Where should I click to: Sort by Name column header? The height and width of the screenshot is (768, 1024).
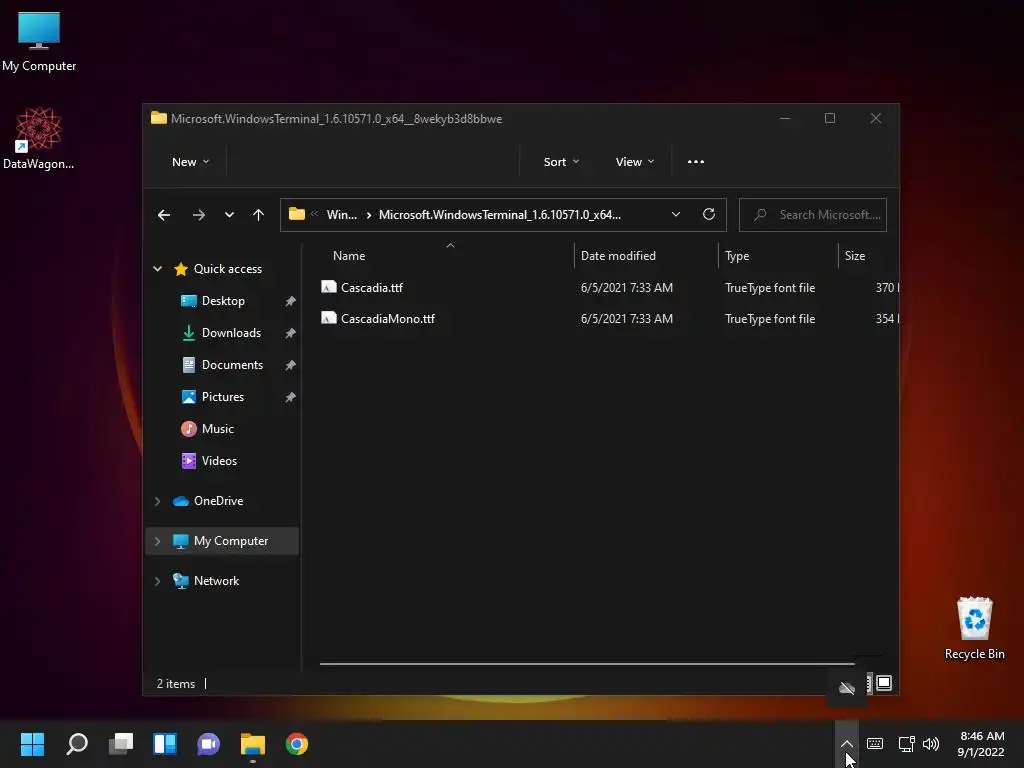point(349,256)
